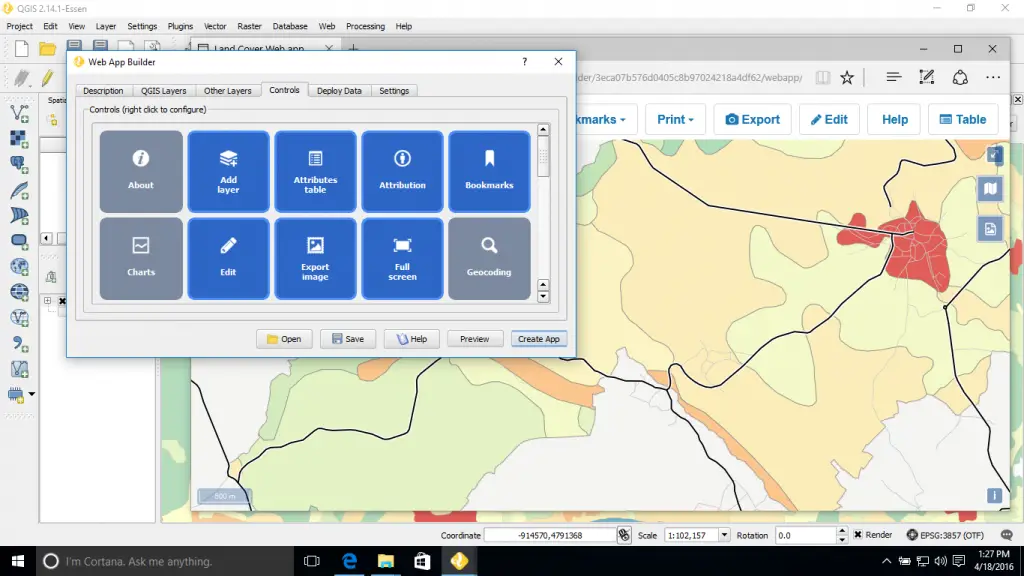Toggle the Add layer control tile

(228, 171)
